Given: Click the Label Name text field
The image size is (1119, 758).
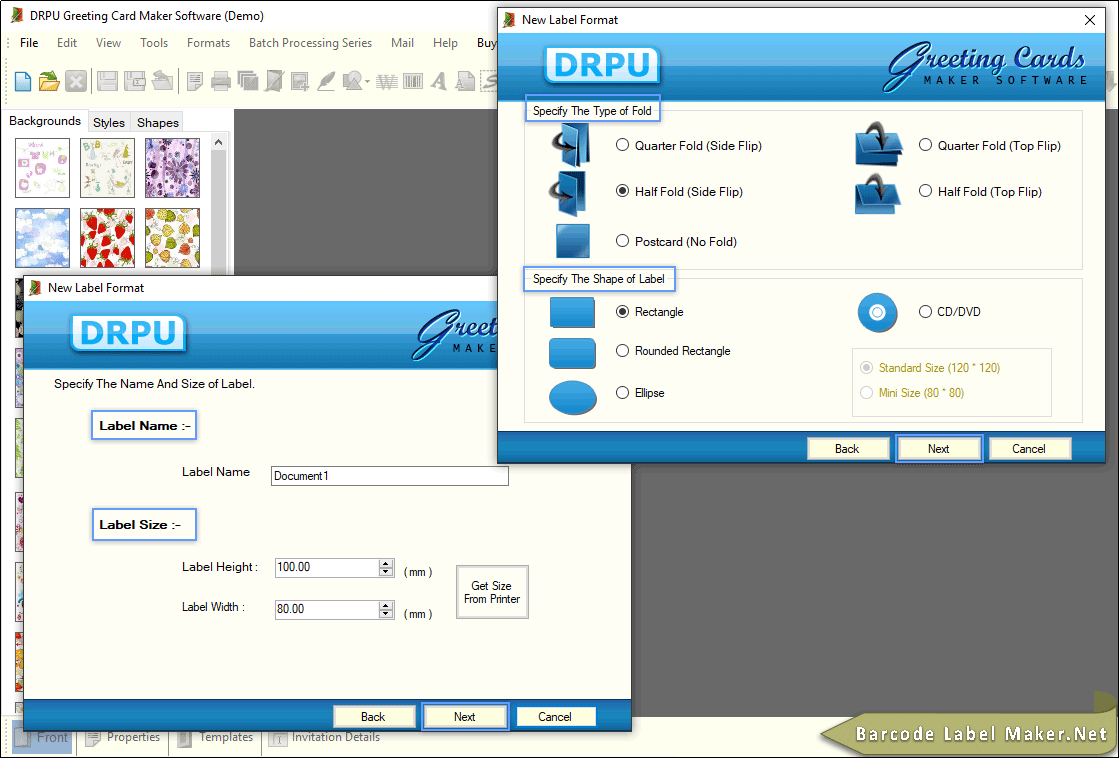Looking at the screenshot, I should point(390,476).
